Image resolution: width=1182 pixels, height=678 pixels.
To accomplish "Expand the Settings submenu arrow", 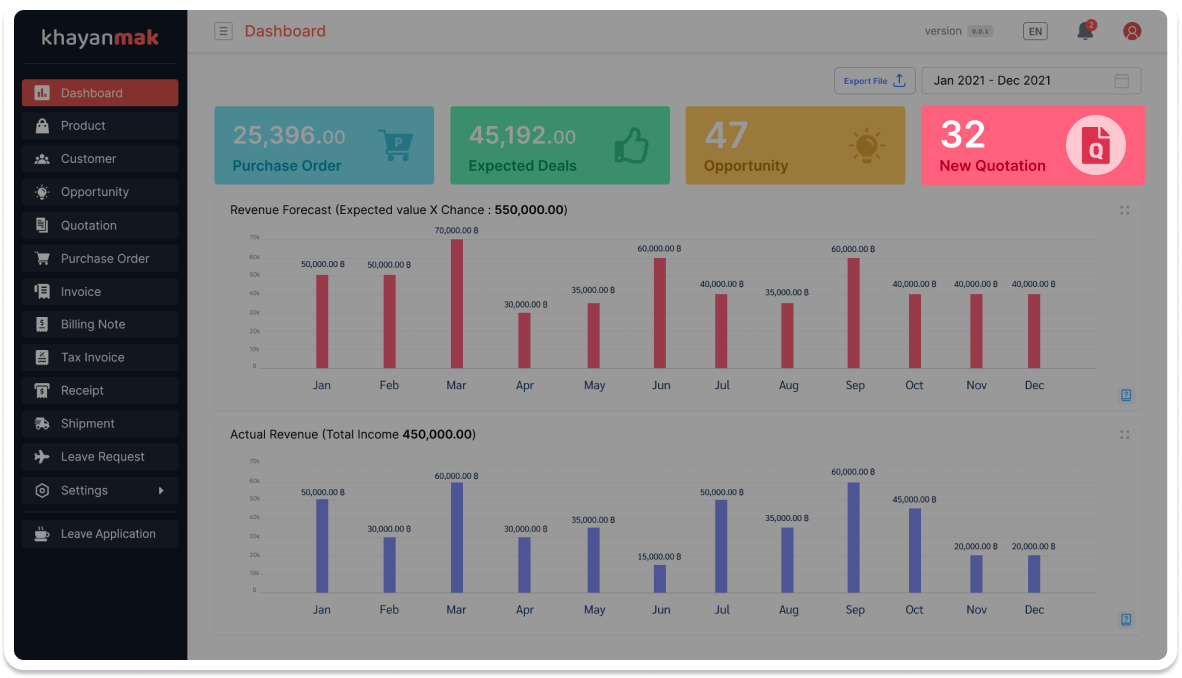I will [x=161, y=490].
